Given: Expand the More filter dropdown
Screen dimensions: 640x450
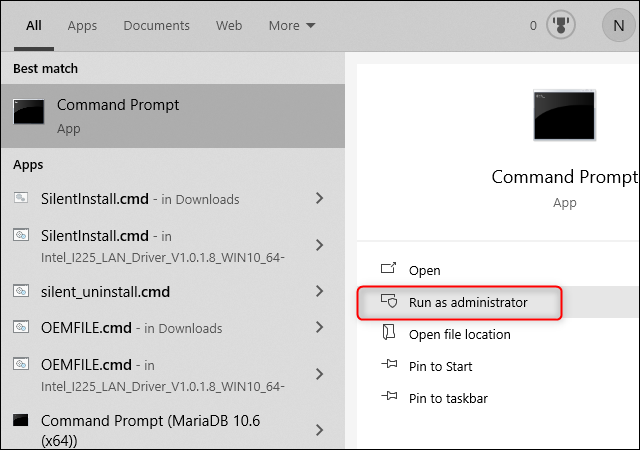Looking at the screenshot, I should pyautogui.click(x=292, y=26).
